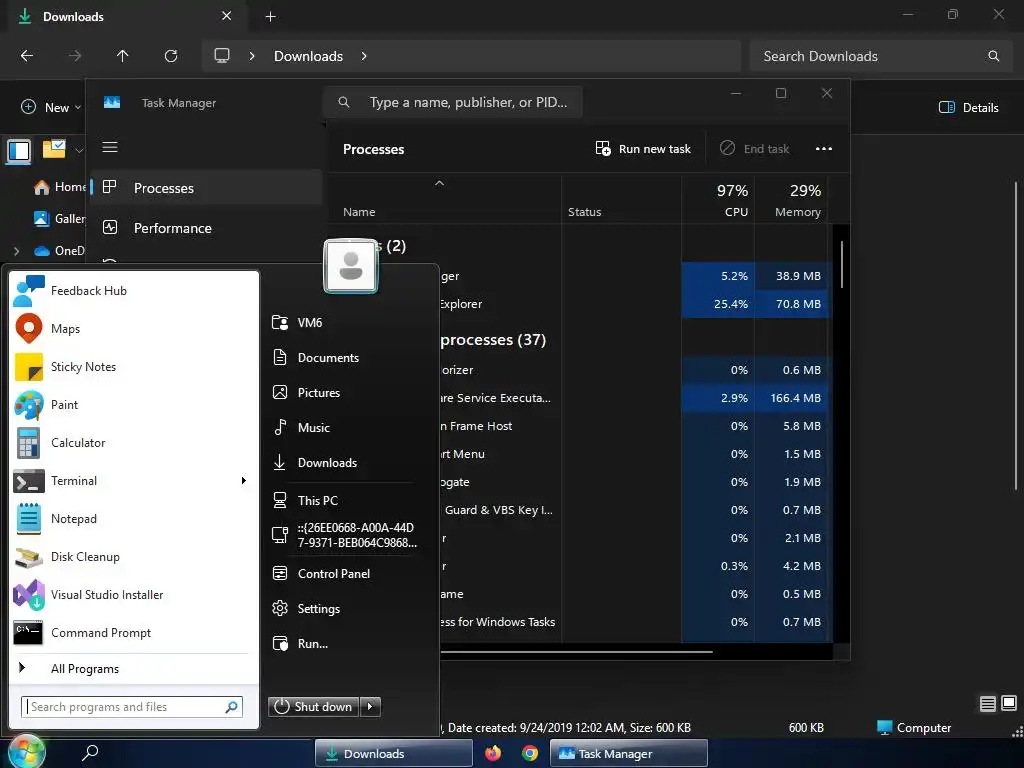Image resolution: width=1024 pixels, height=768 pixels.
Task: Sort processes by Status column
Action: pos(584,212)
